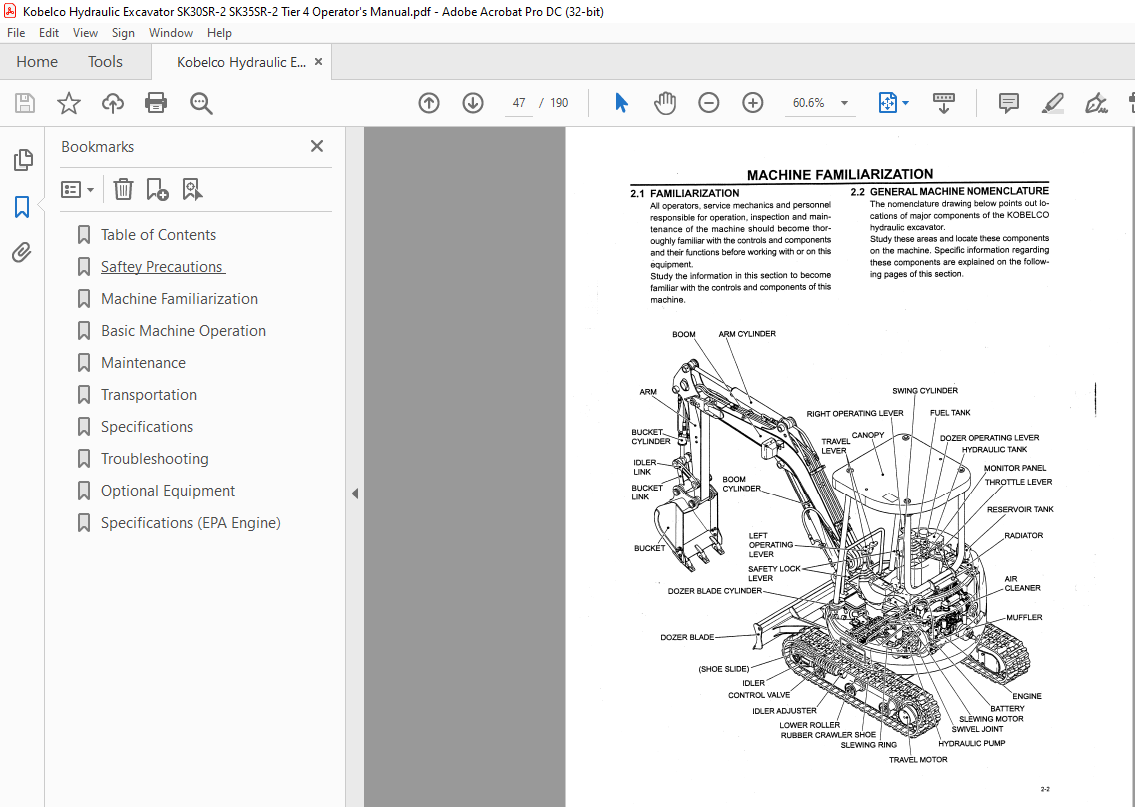The height and width of the screenshot is (807, 1135).
Task: Click the total pages 190 indicator
Action: point(559,103)
